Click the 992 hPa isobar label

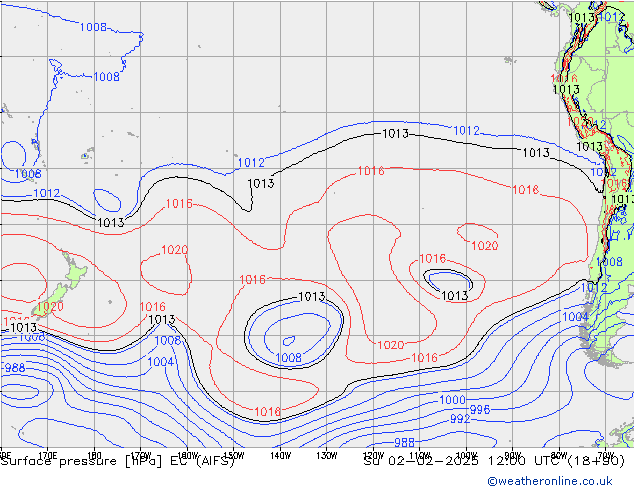[460, 419]
